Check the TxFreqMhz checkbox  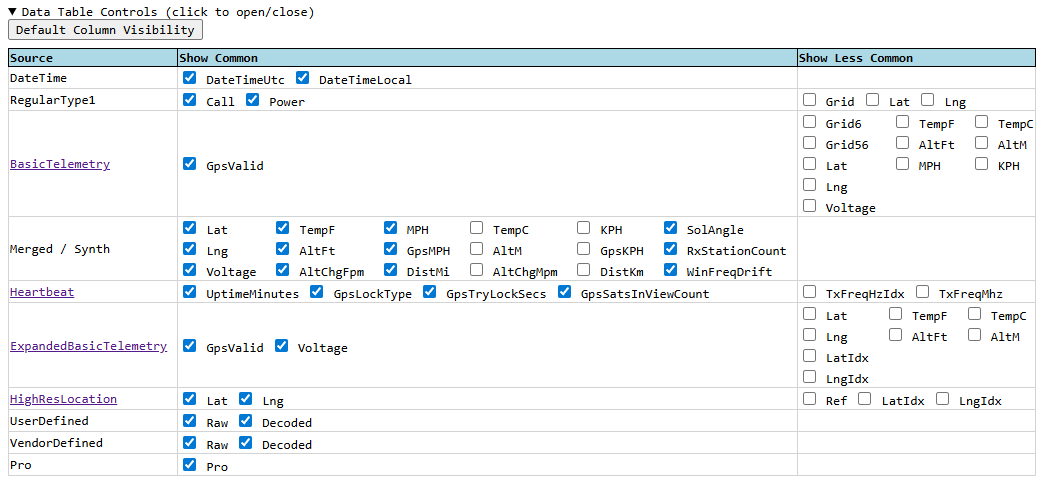click(x=923, y=292)
